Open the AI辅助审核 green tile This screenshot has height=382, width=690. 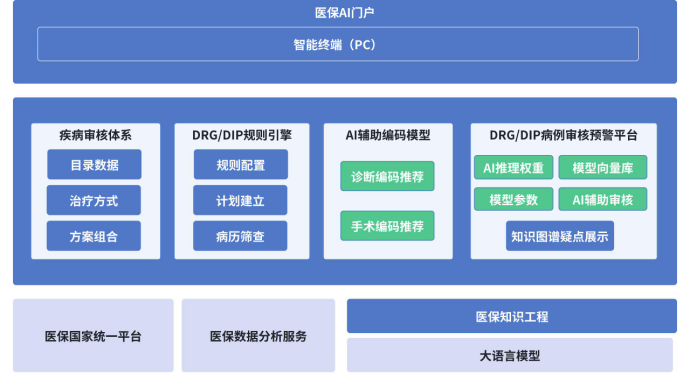pos(603,199)
